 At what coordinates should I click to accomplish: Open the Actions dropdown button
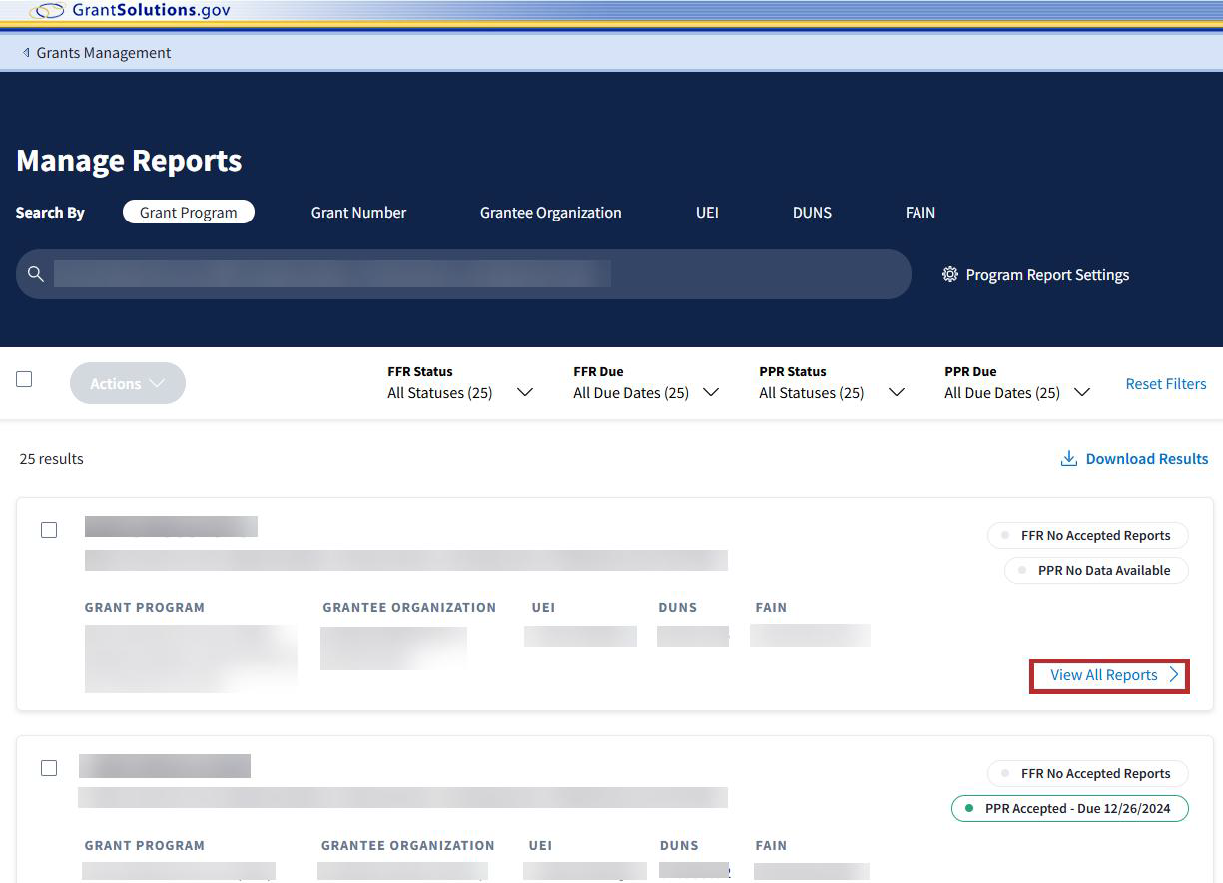pyautogui.click(x=127, y=383)
